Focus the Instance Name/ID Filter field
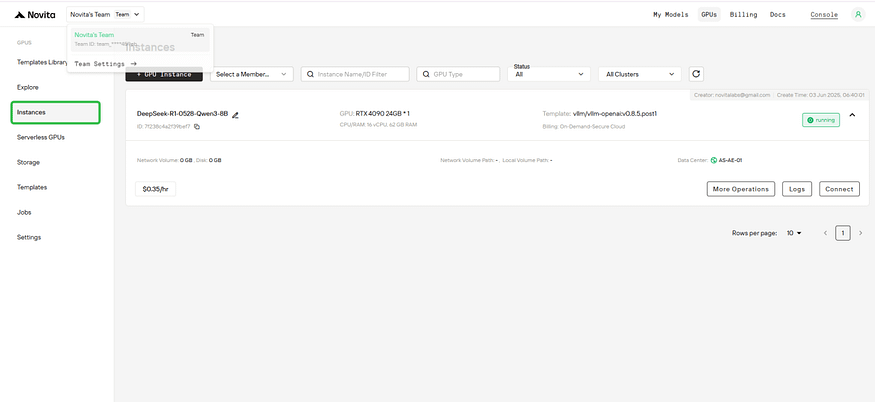Screen dimensions: 875x402 click(355, 74)
